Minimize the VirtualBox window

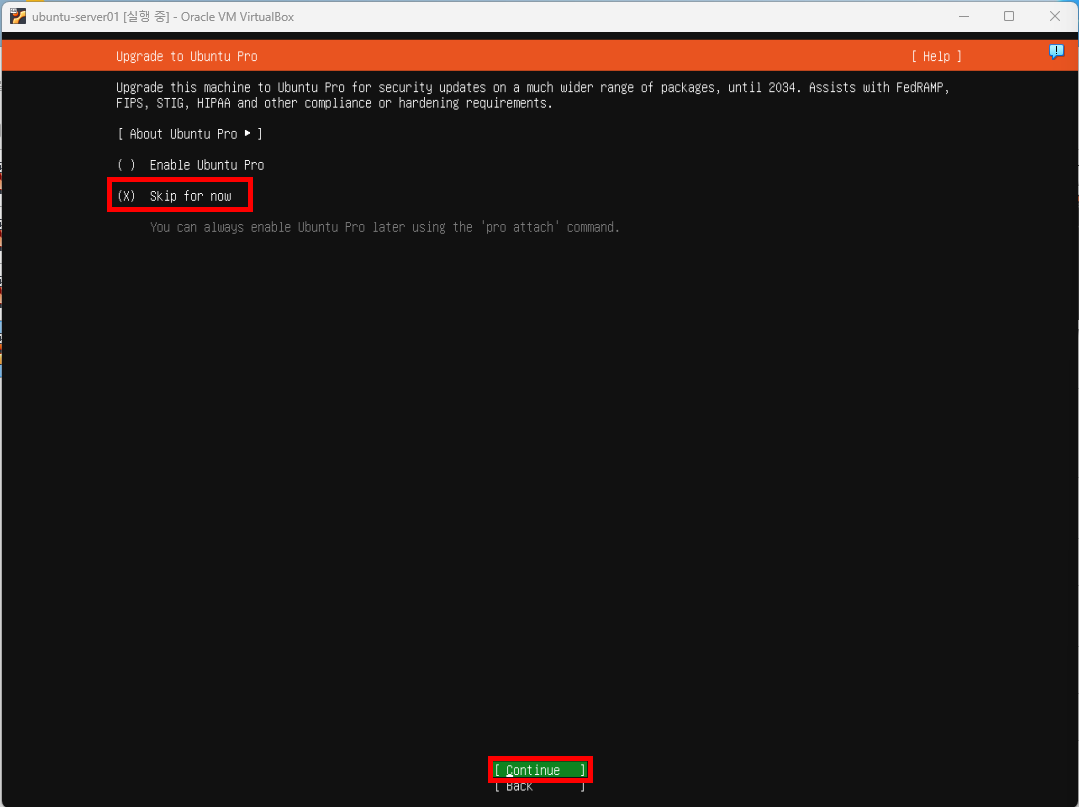point(964,17)
